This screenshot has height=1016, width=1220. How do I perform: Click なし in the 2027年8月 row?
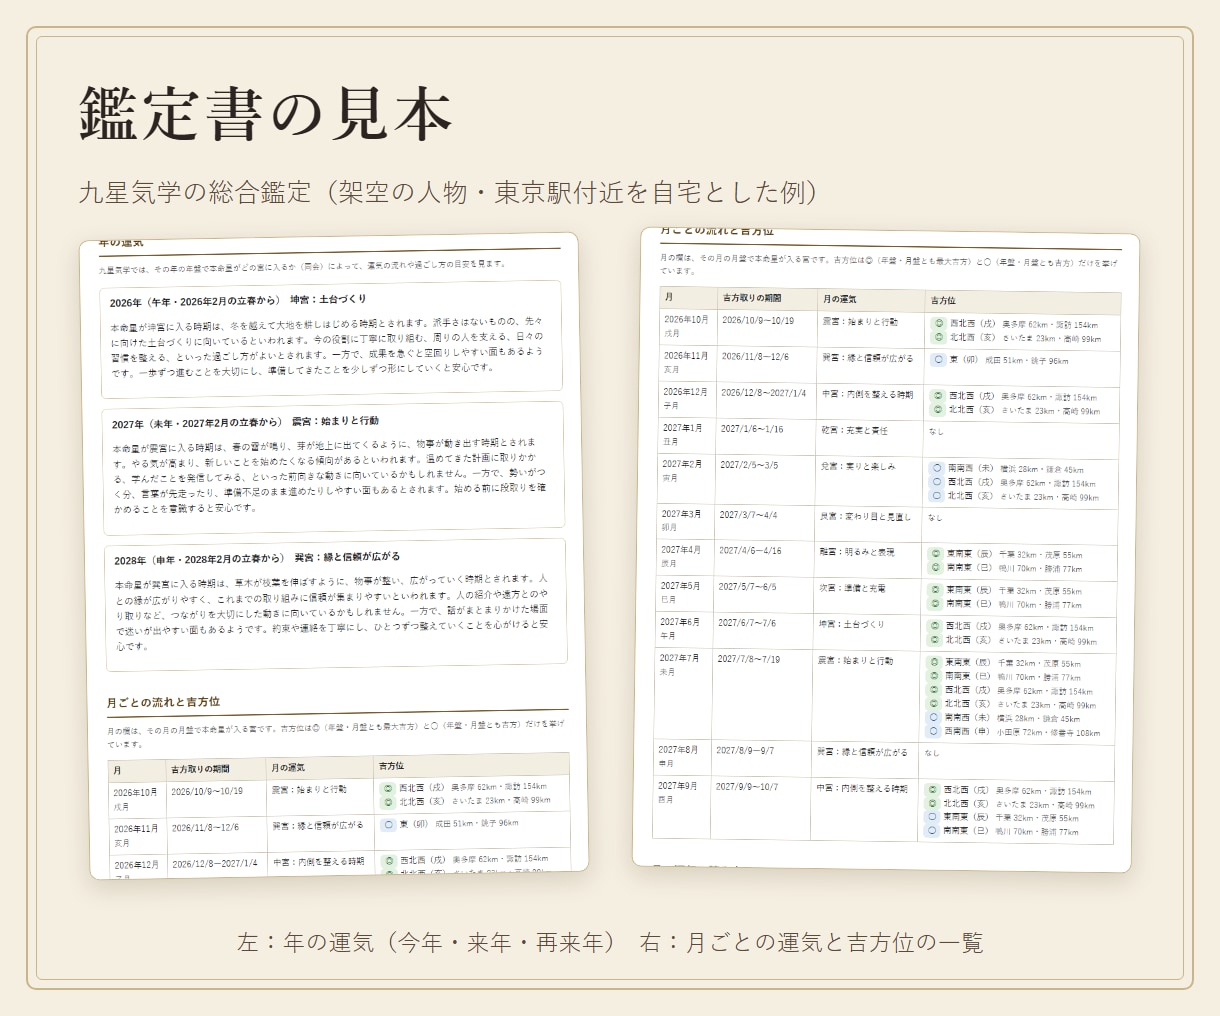932,753
